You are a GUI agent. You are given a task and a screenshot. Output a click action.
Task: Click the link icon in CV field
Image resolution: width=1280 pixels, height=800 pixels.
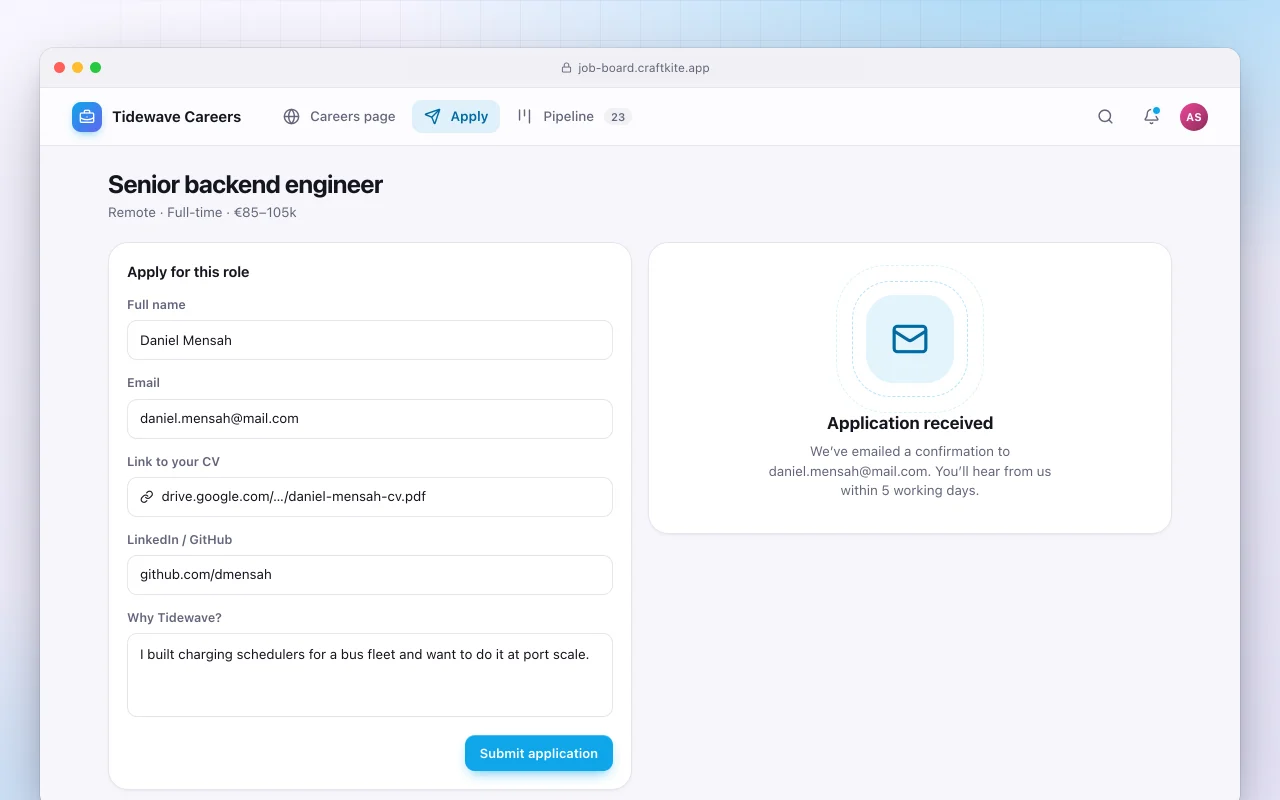coord(147,497)
